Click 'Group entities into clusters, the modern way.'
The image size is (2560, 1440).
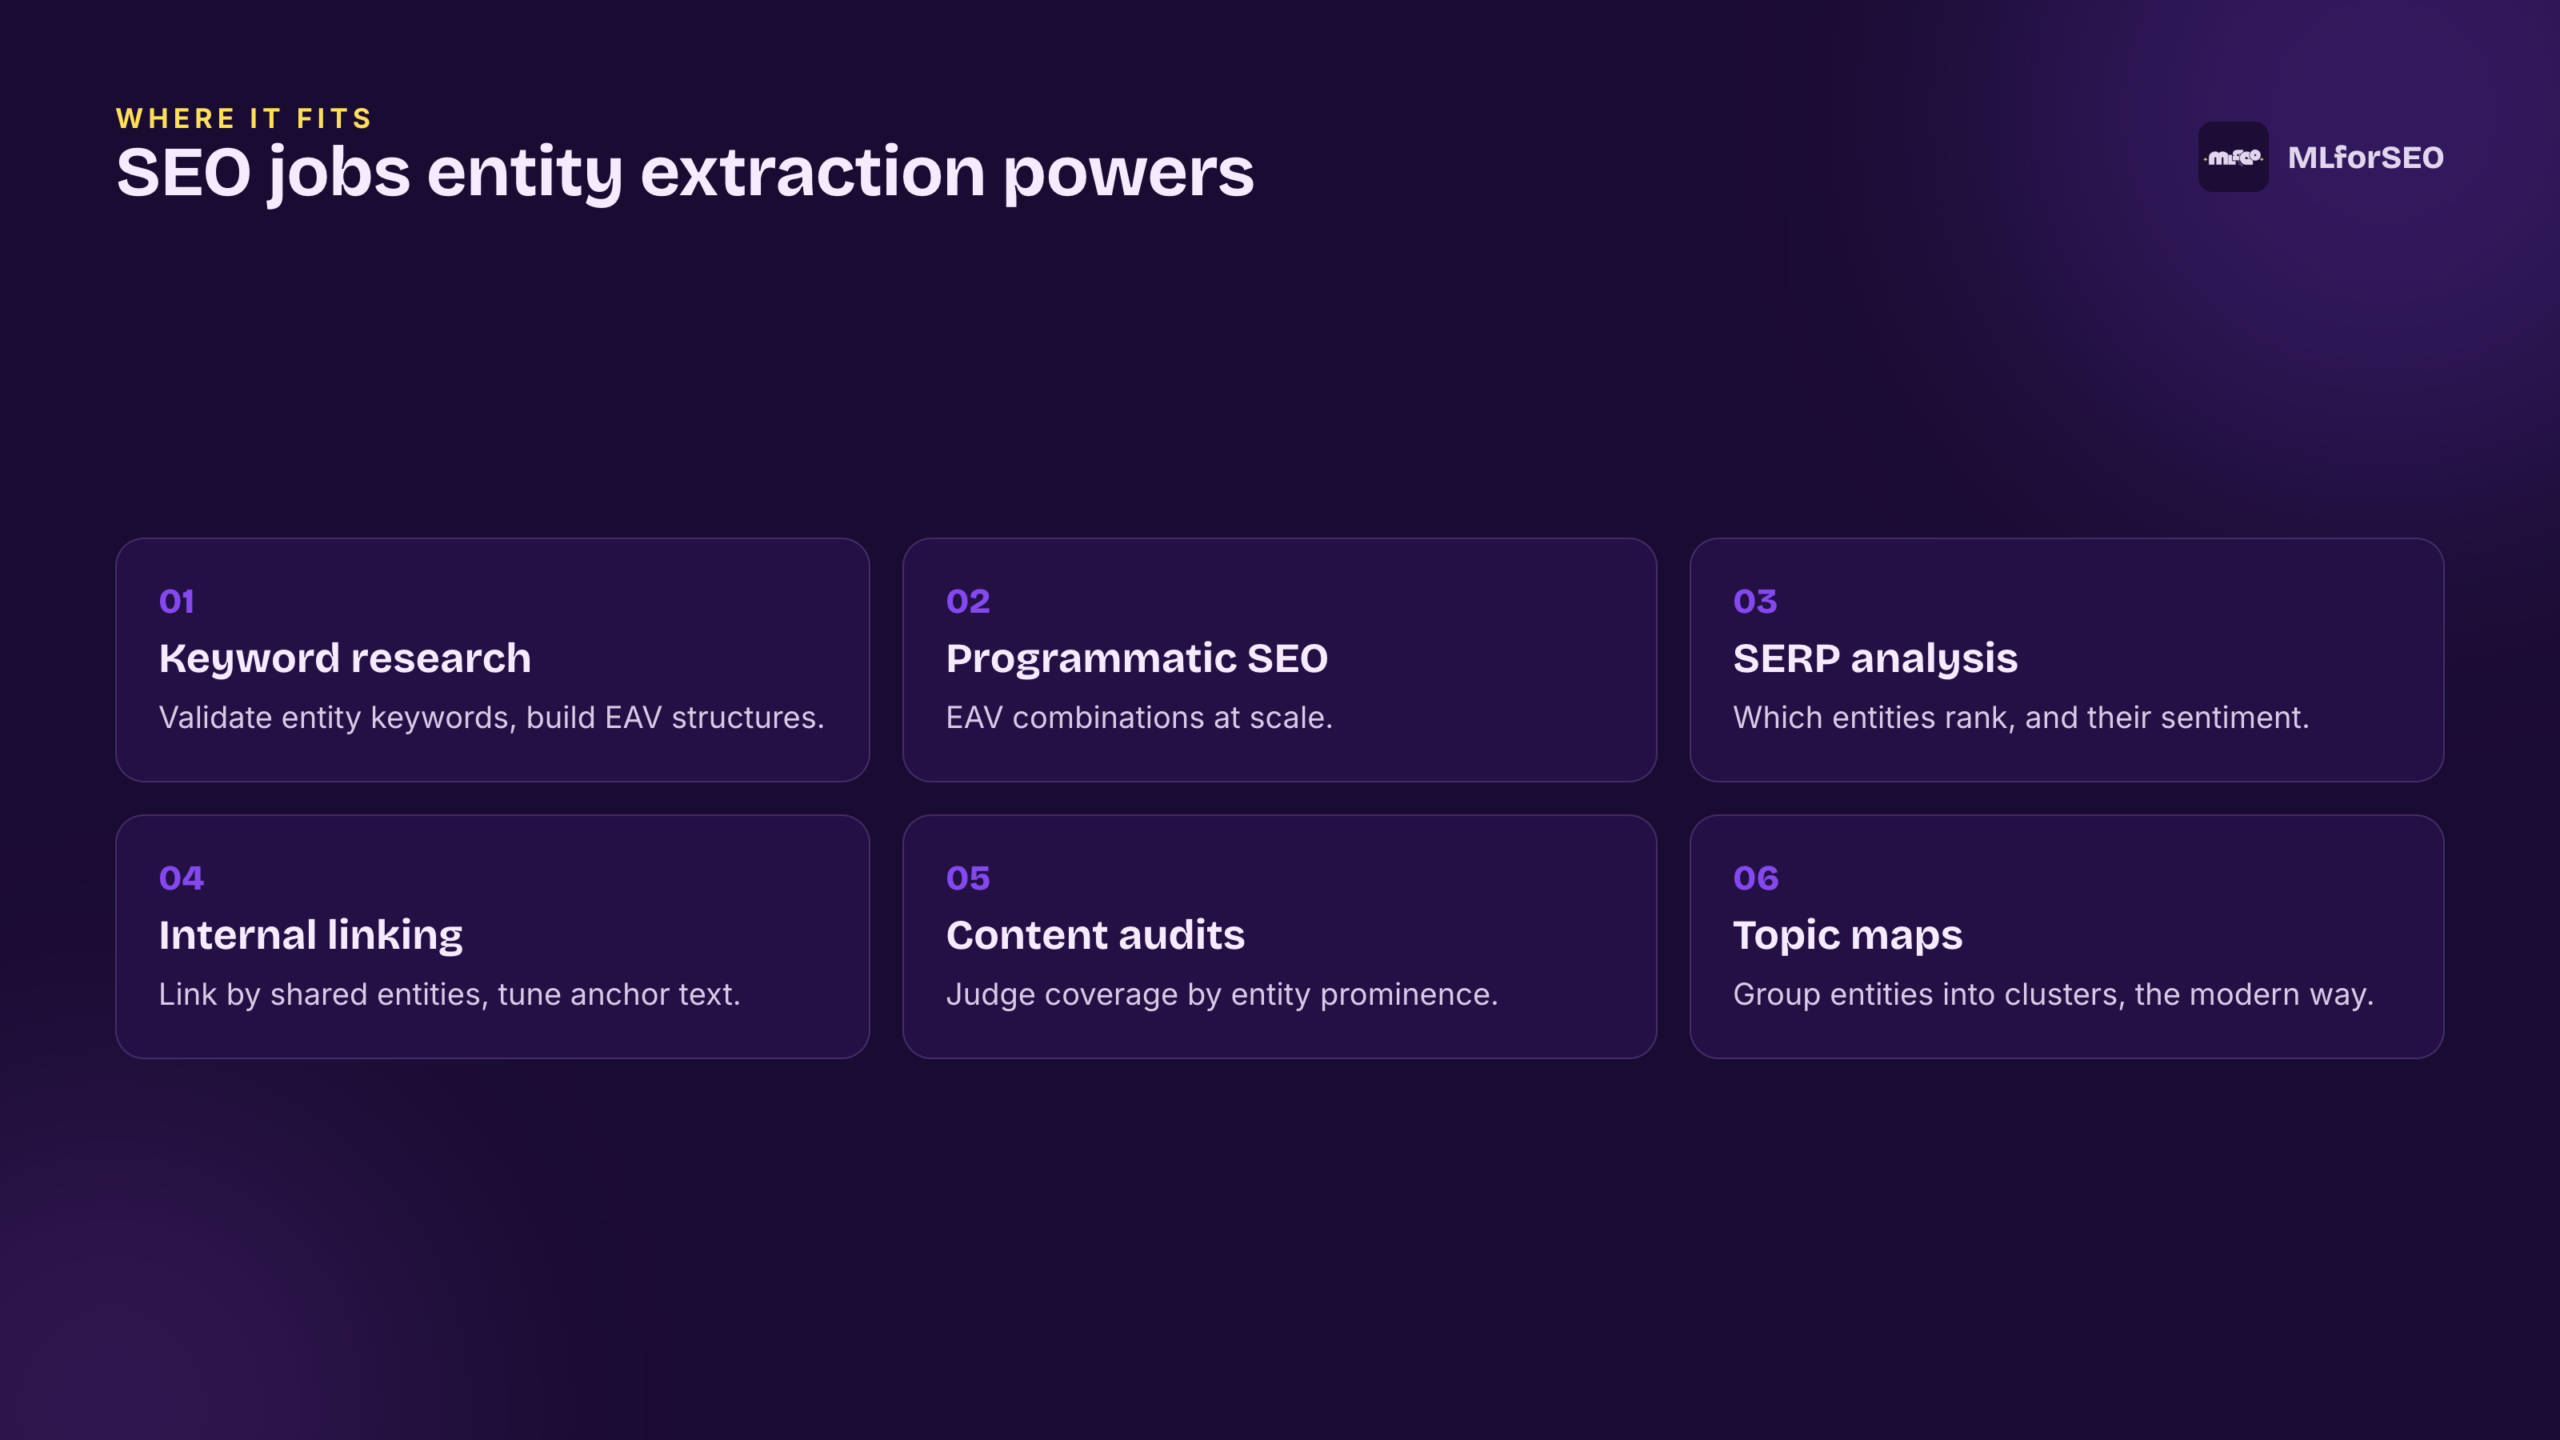[x=2053, y=995]
